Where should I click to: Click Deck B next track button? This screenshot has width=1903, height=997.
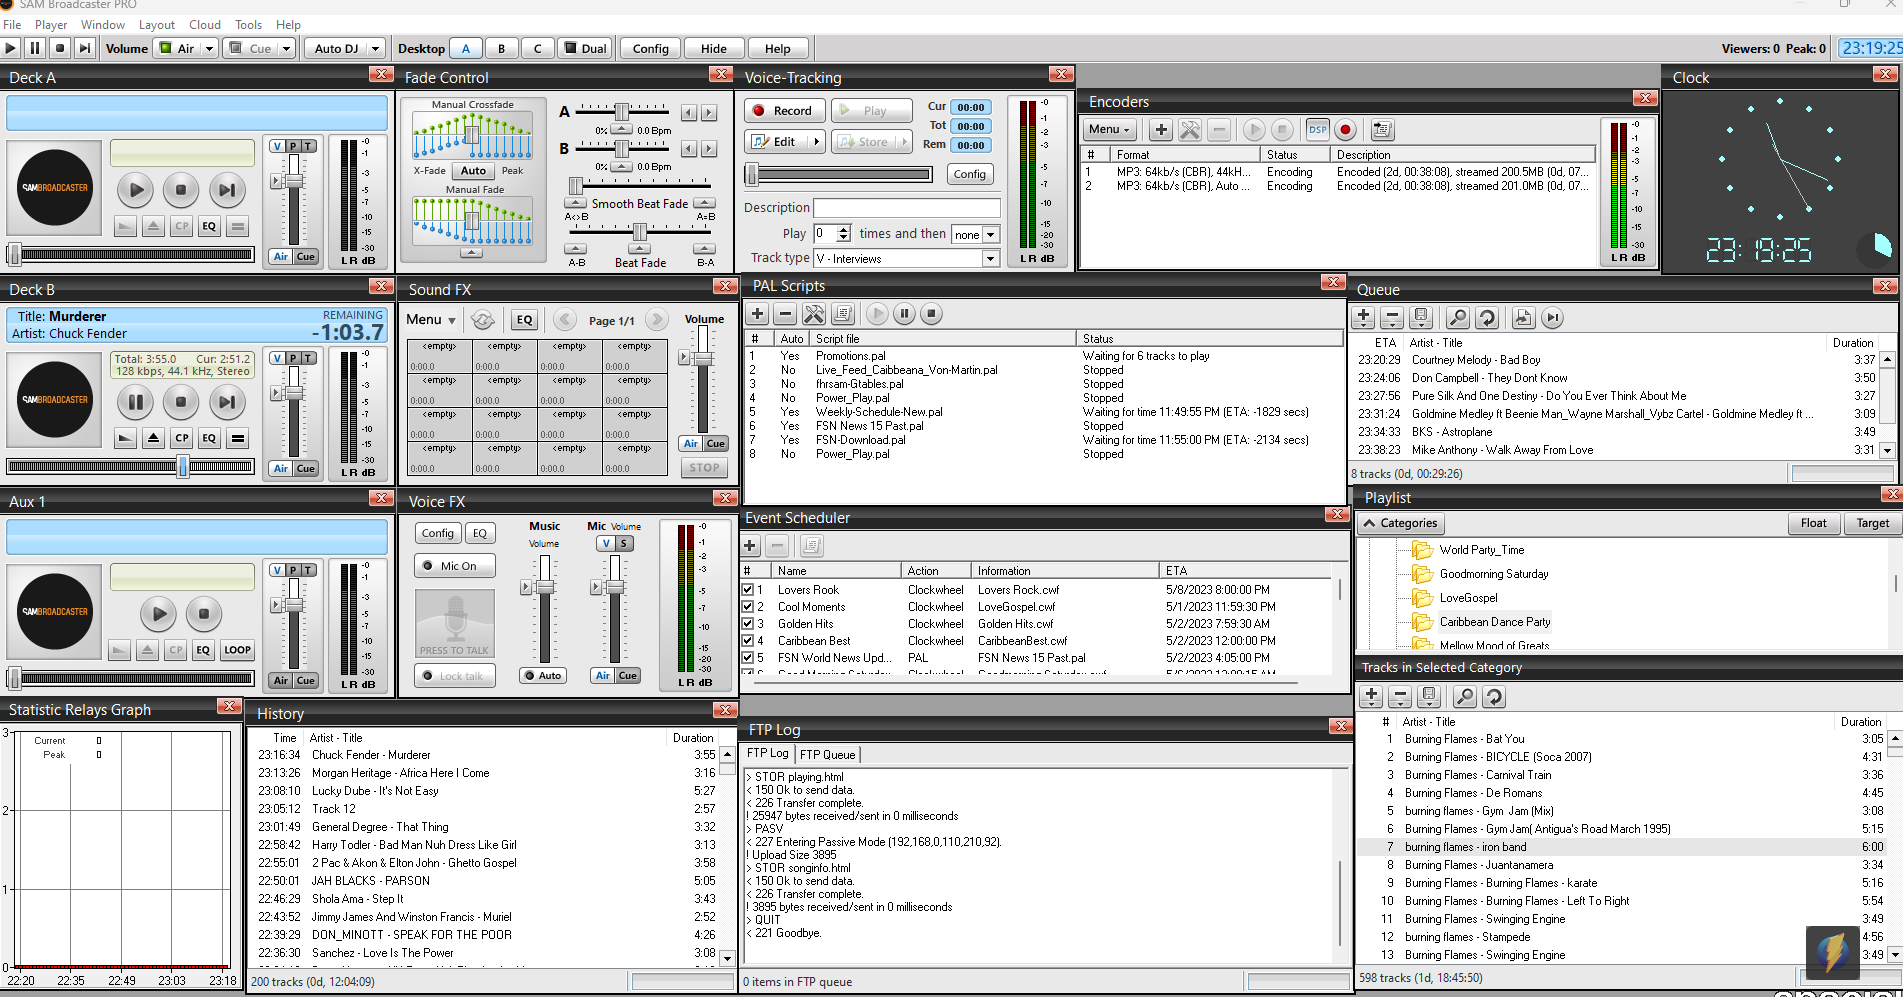pos(227,402)
